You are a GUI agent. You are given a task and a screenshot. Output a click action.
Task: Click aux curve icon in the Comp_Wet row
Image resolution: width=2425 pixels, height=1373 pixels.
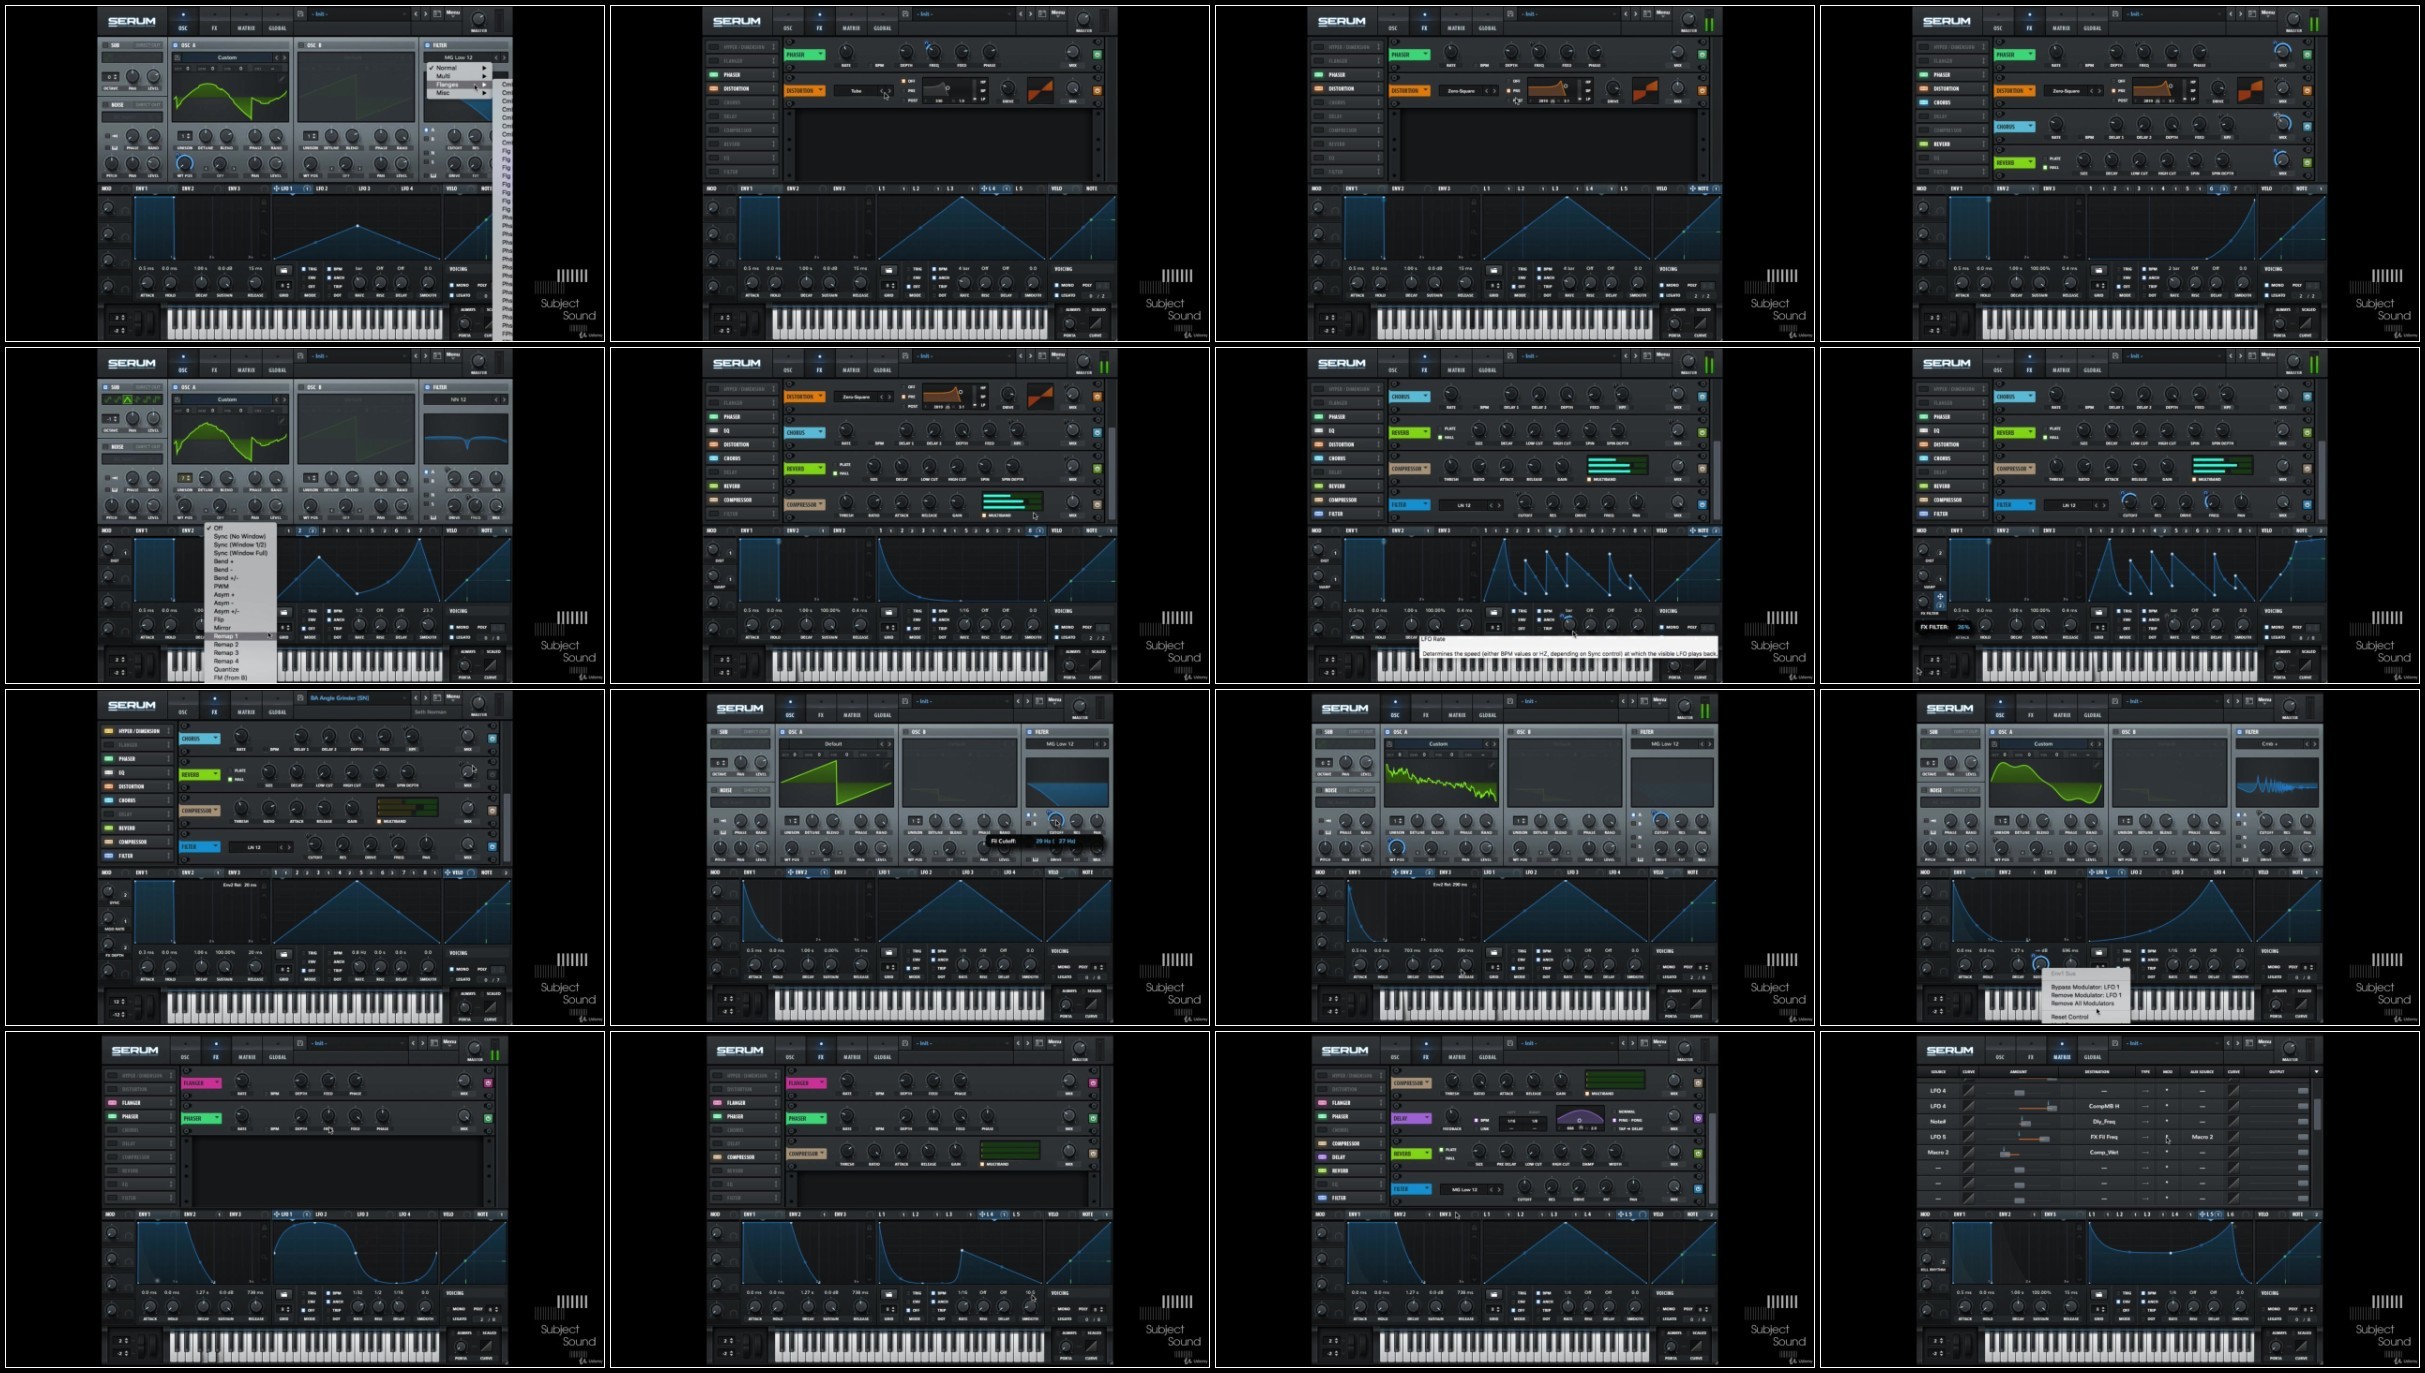coord(2234,1153)
